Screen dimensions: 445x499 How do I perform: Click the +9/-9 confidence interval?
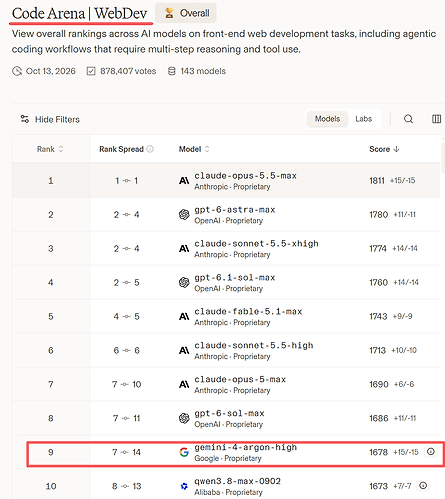(x=402, y=316)
